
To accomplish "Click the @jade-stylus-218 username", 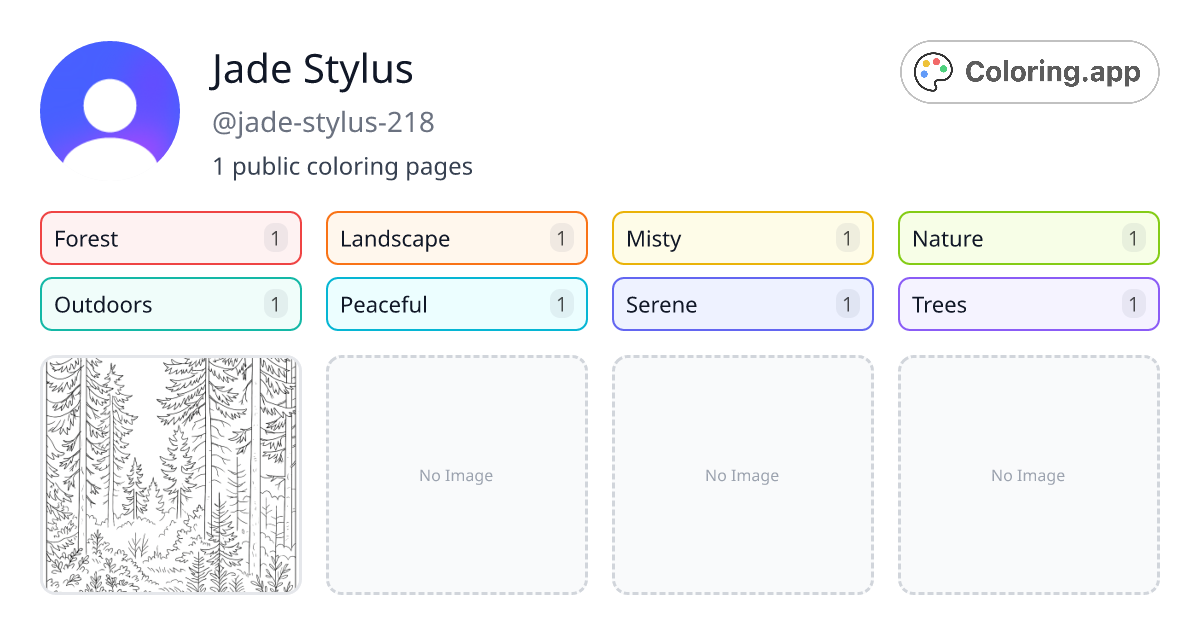I will (x=324, y=122).
